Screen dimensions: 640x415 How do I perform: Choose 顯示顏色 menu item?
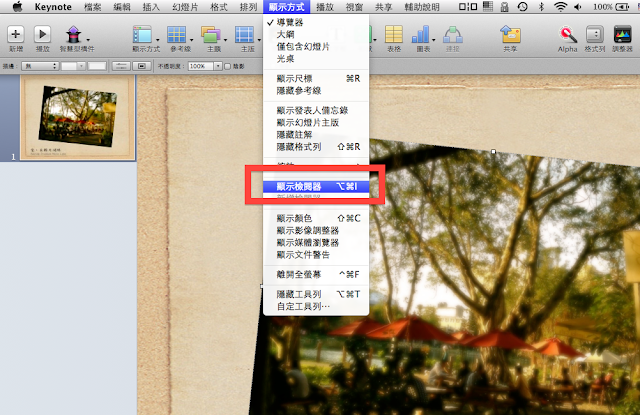coord(316,218)
